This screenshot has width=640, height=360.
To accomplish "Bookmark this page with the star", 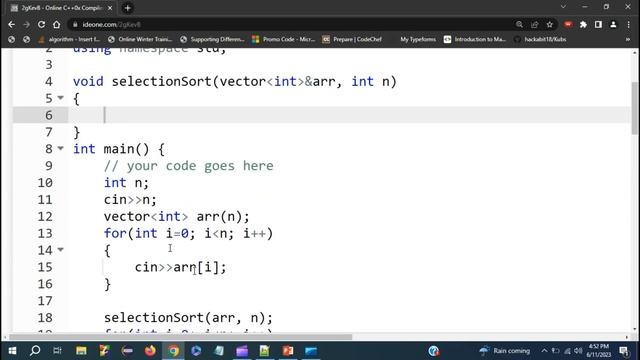I will pos(549,24).
